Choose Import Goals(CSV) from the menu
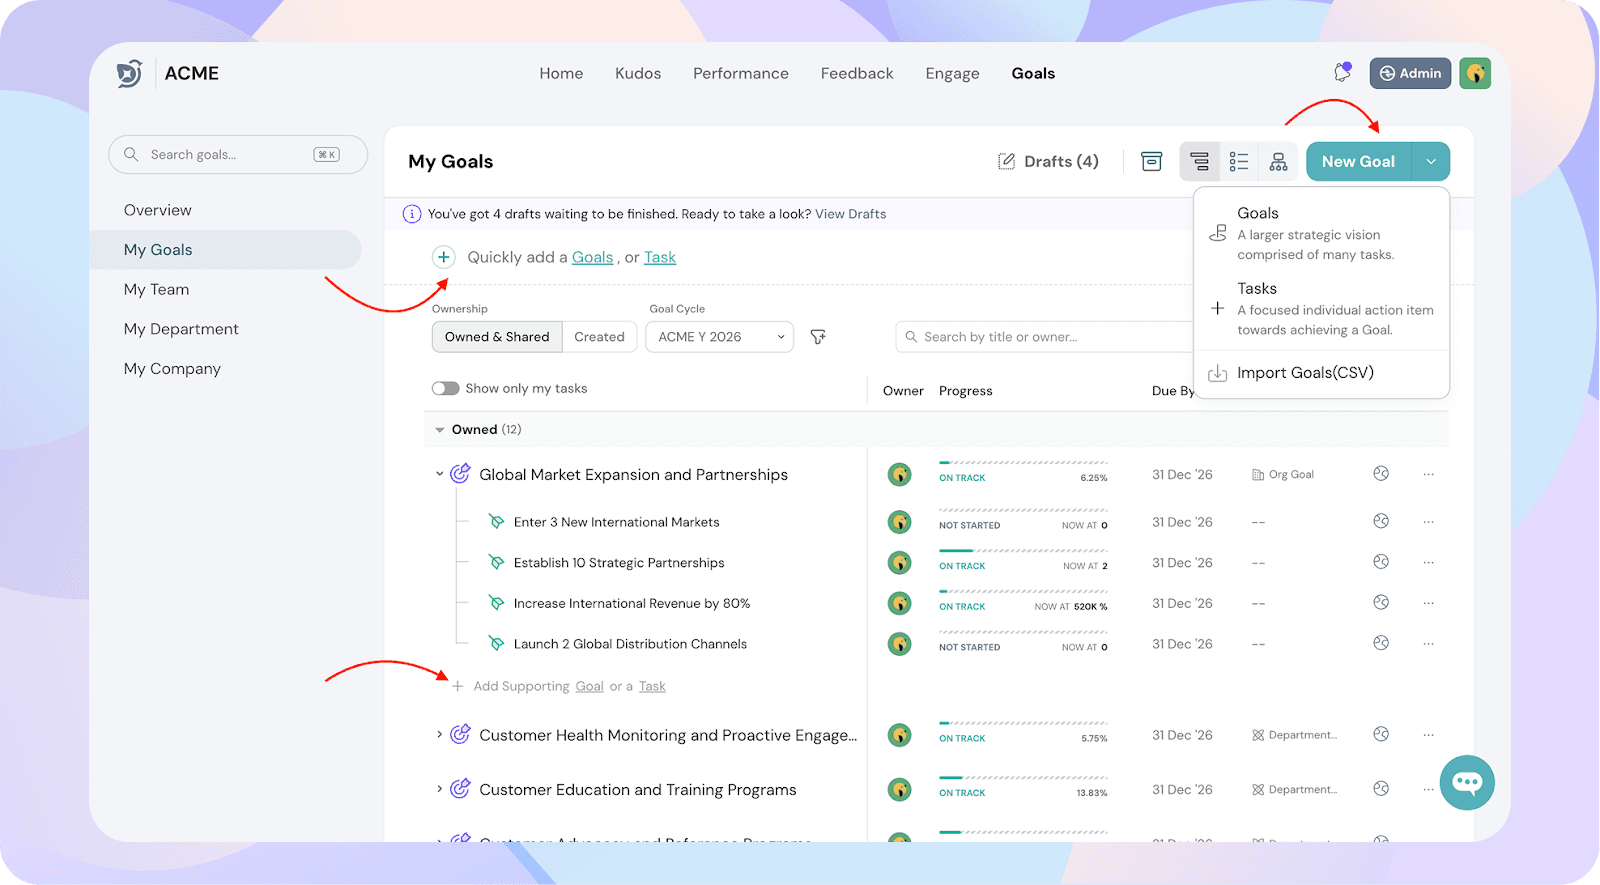Viewport: 1600px width, 885px height. pos(1305,373)
